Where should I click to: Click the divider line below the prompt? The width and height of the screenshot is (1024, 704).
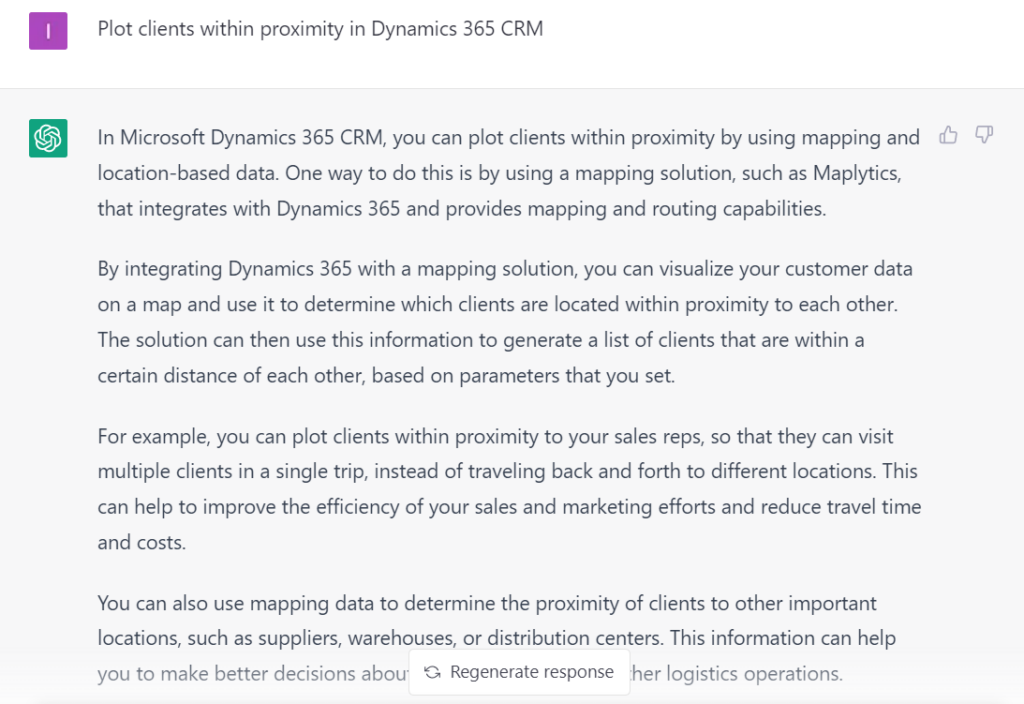[x=512, y=88]
